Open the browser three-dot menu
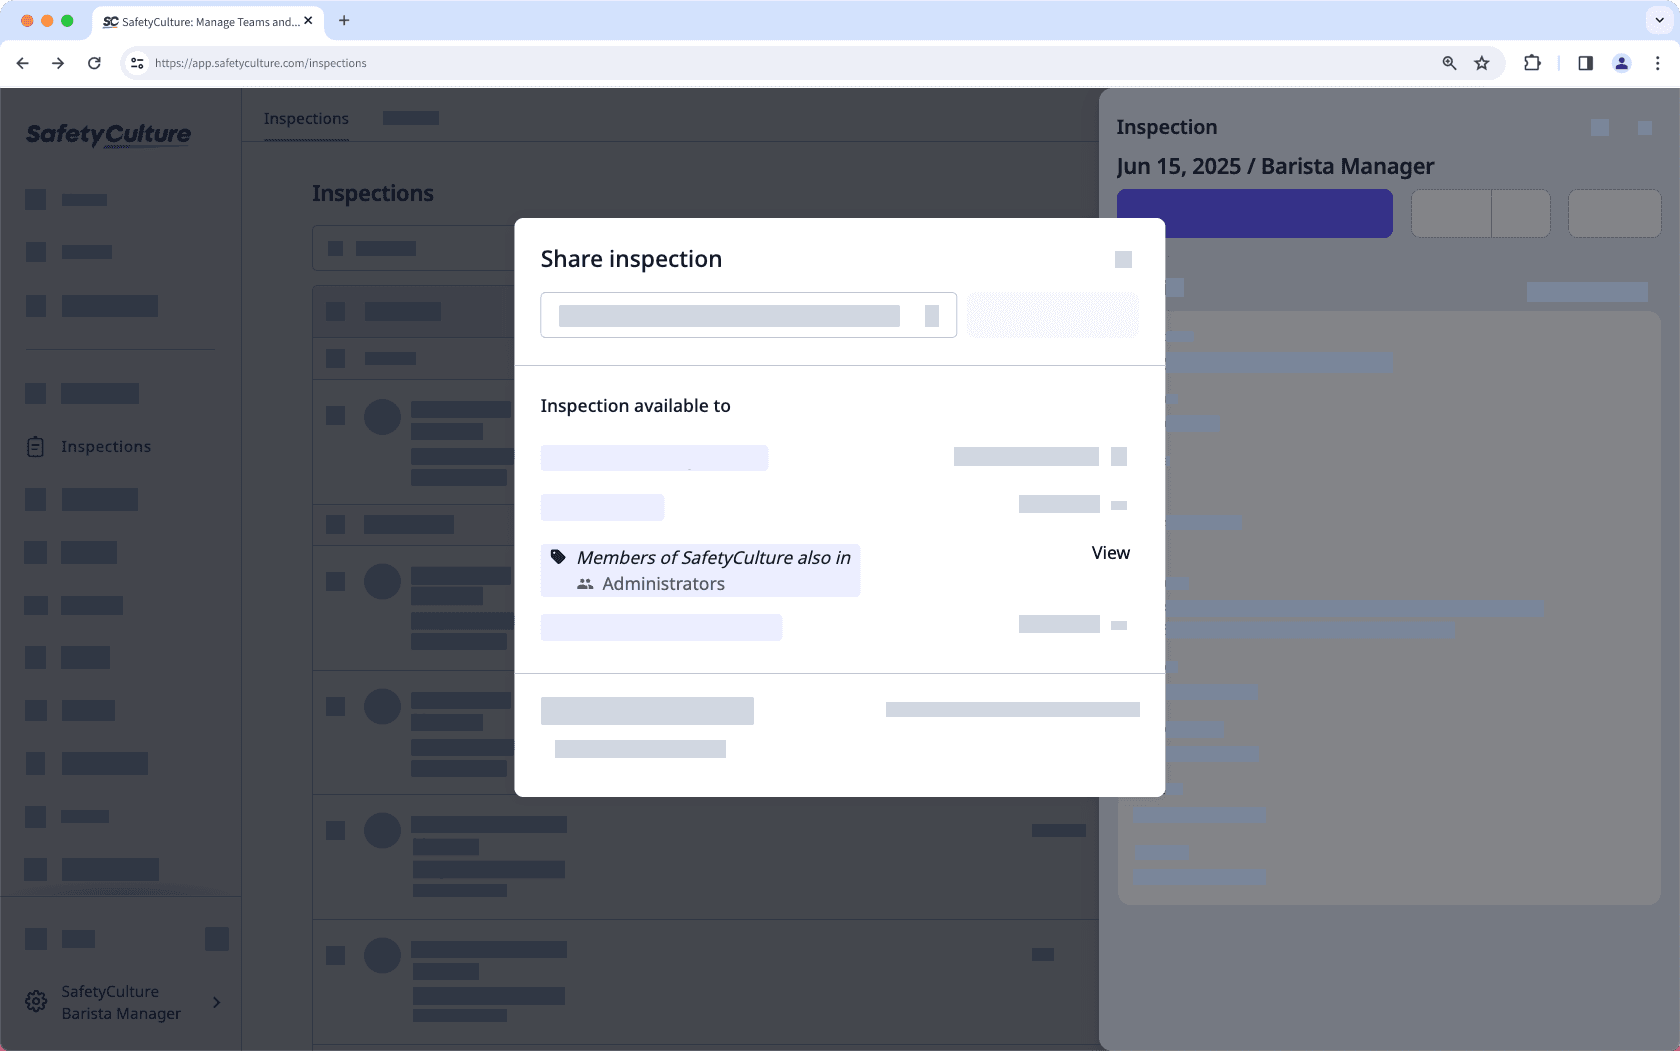 [1658, 62]
